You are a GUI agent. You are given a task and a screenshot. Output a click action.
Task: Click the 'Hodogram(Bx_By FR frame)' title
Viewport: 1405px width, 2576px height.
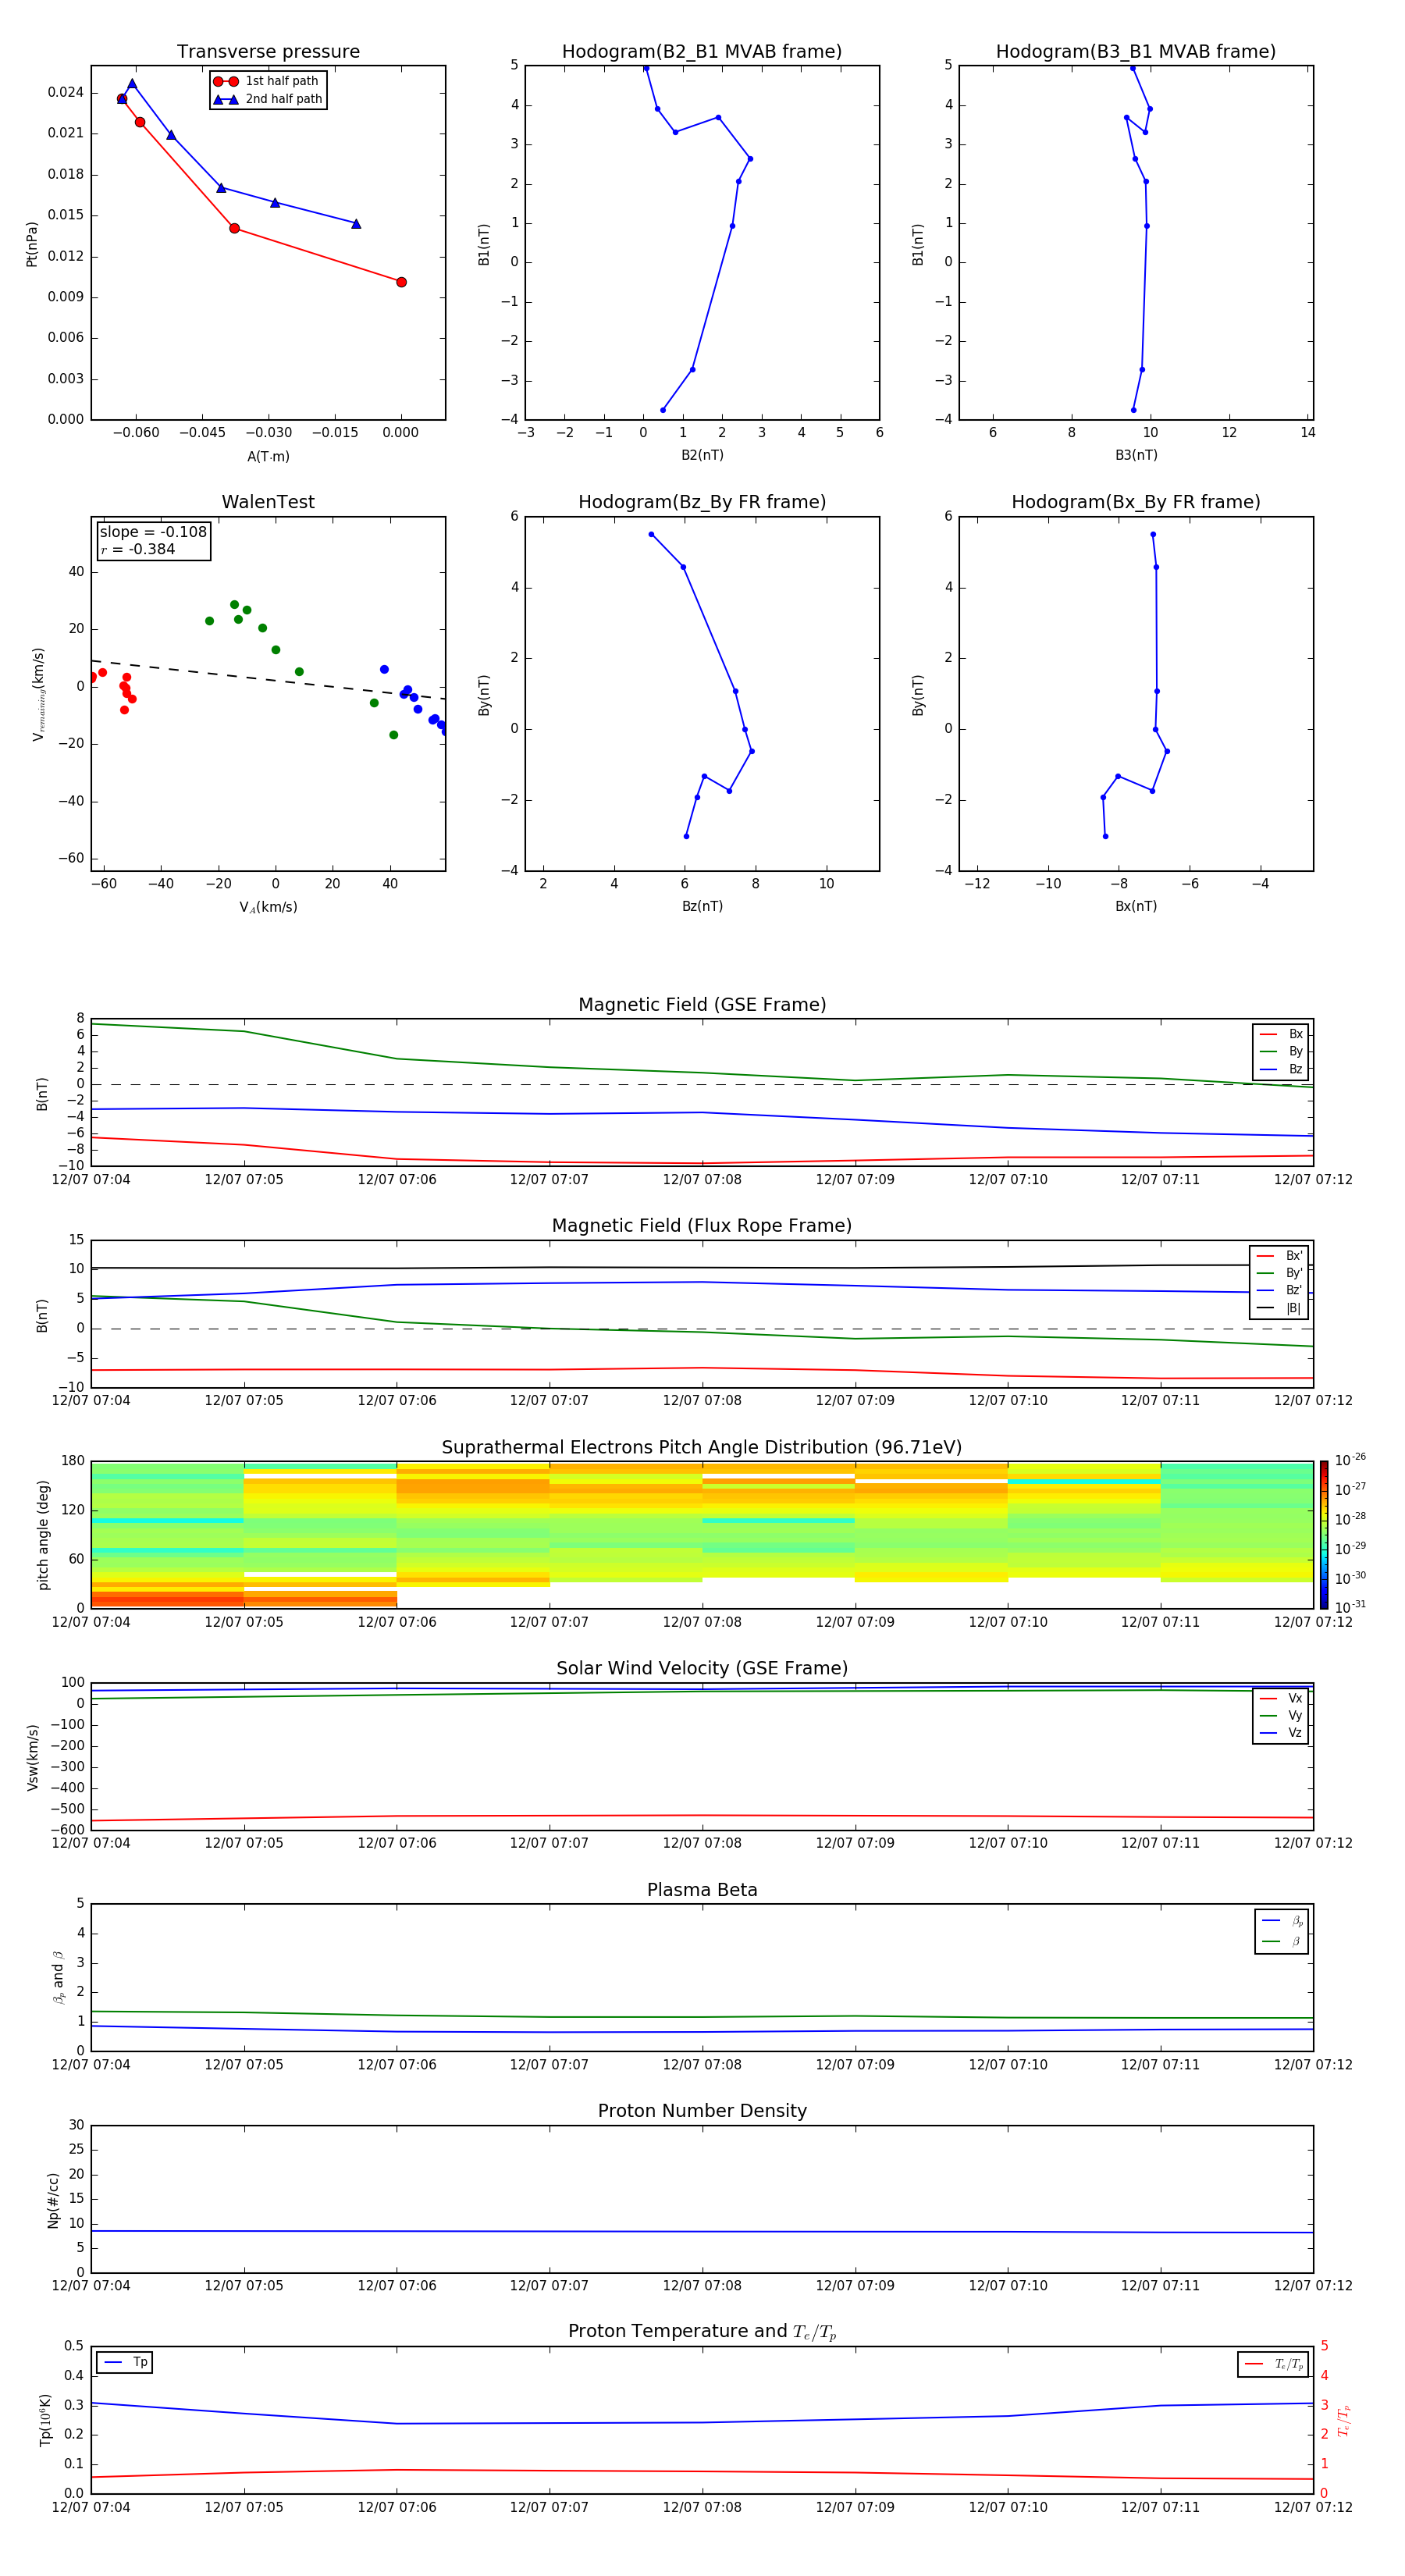[1136, 502]
